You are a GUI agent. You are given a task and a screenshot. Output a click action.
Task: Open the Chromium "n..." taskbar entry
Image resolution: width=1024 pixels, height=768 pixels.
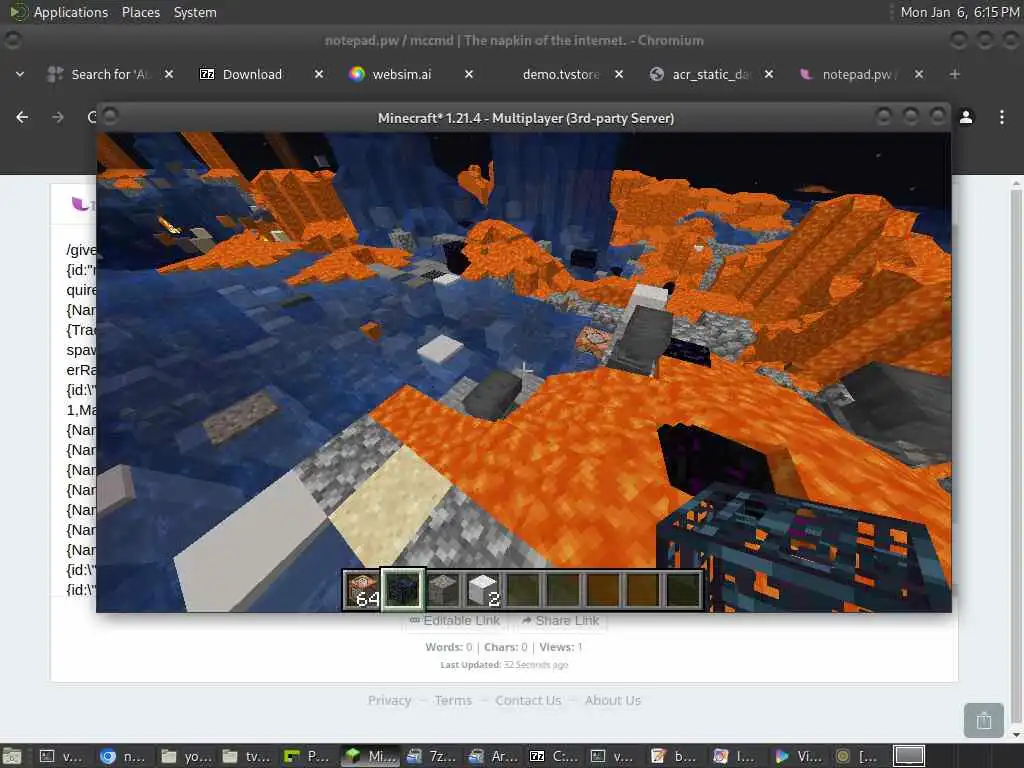pyautogui.click(x=123, y=756)
